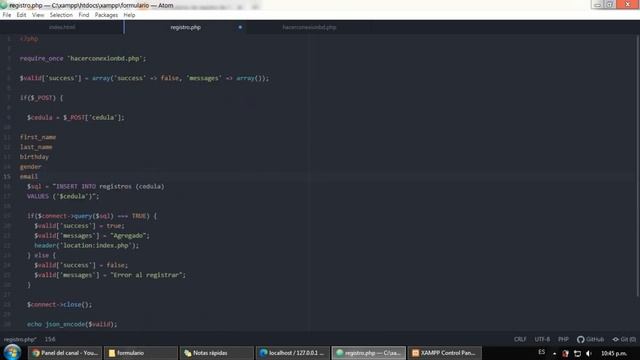Open the Help menu

click(x=129, y=15)
